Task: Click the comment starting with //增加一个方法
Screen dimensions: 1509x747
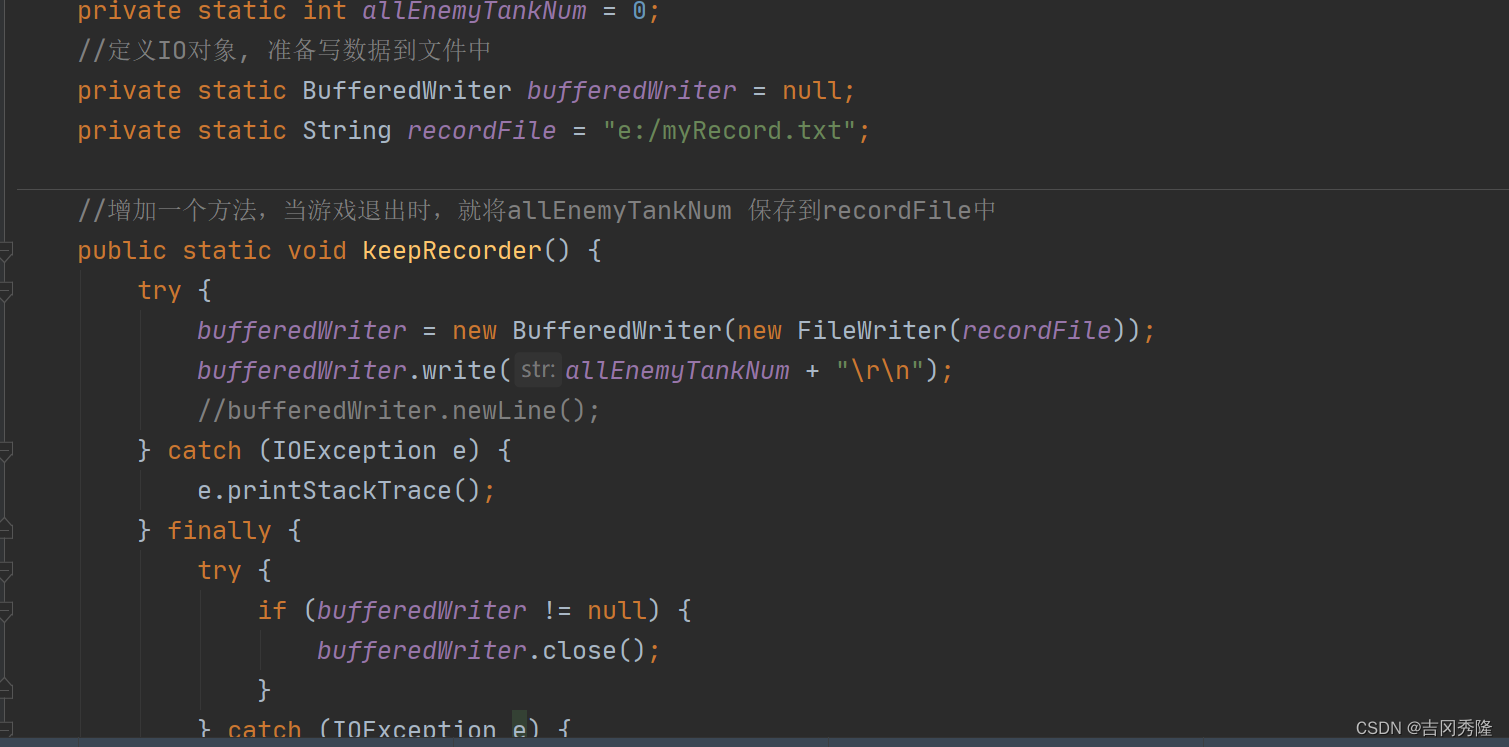Action: point(537,210)
